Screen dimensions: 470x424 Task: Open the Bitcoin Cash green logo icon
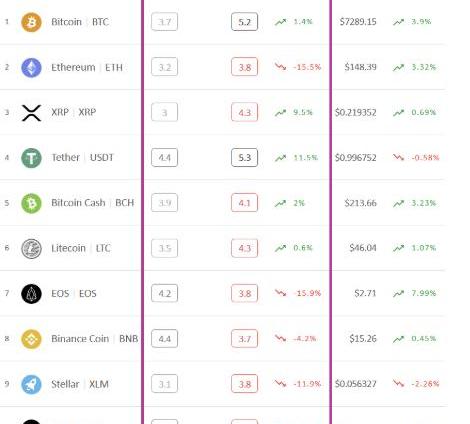(x=31, y=203)
